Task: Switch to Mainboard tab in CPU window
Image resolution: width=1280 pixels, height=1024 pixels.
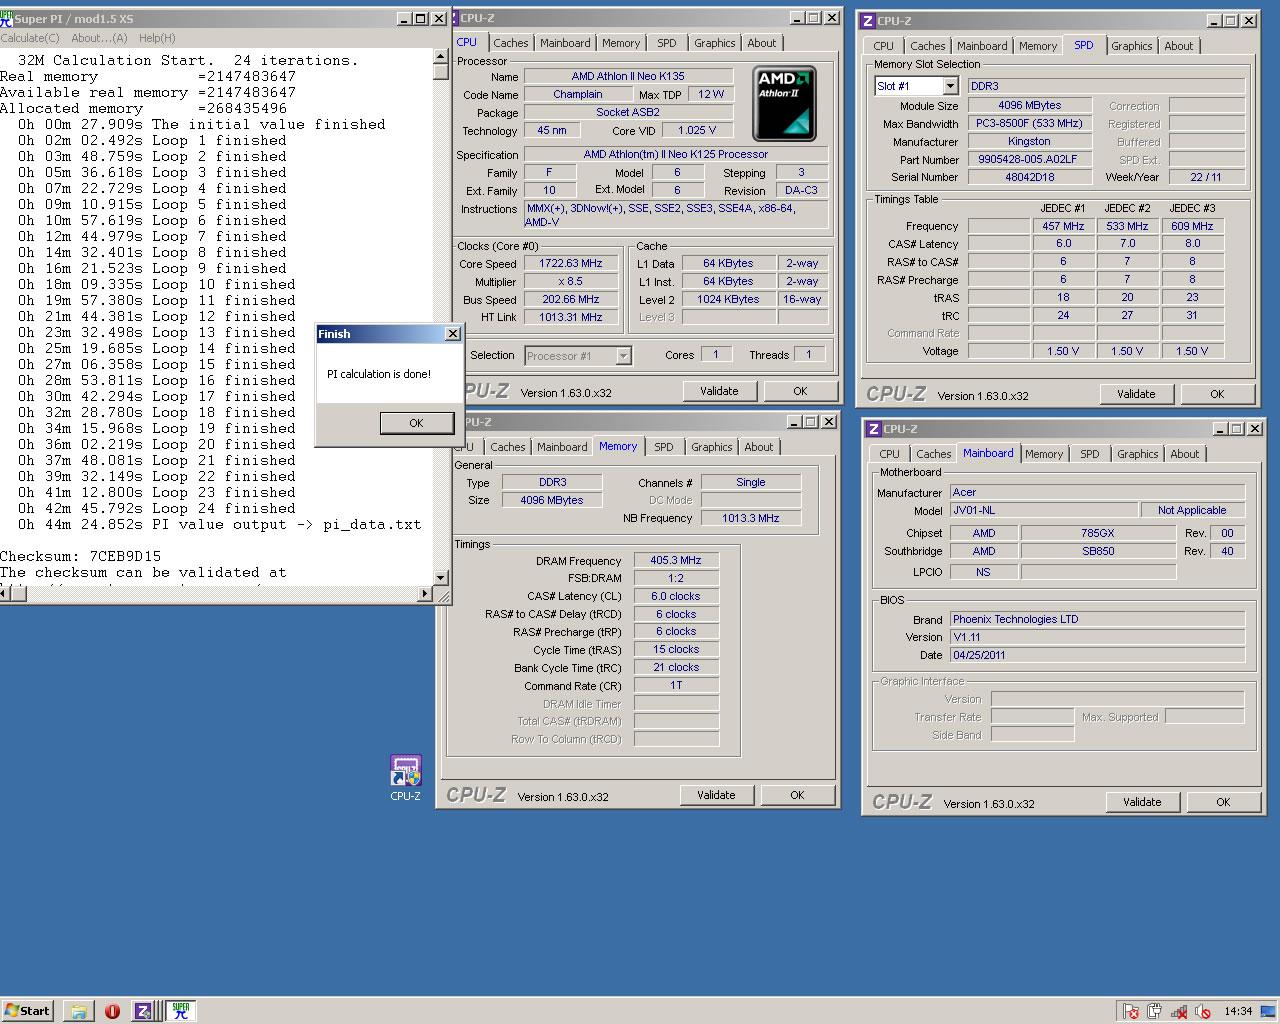Action: click(565, 43)
